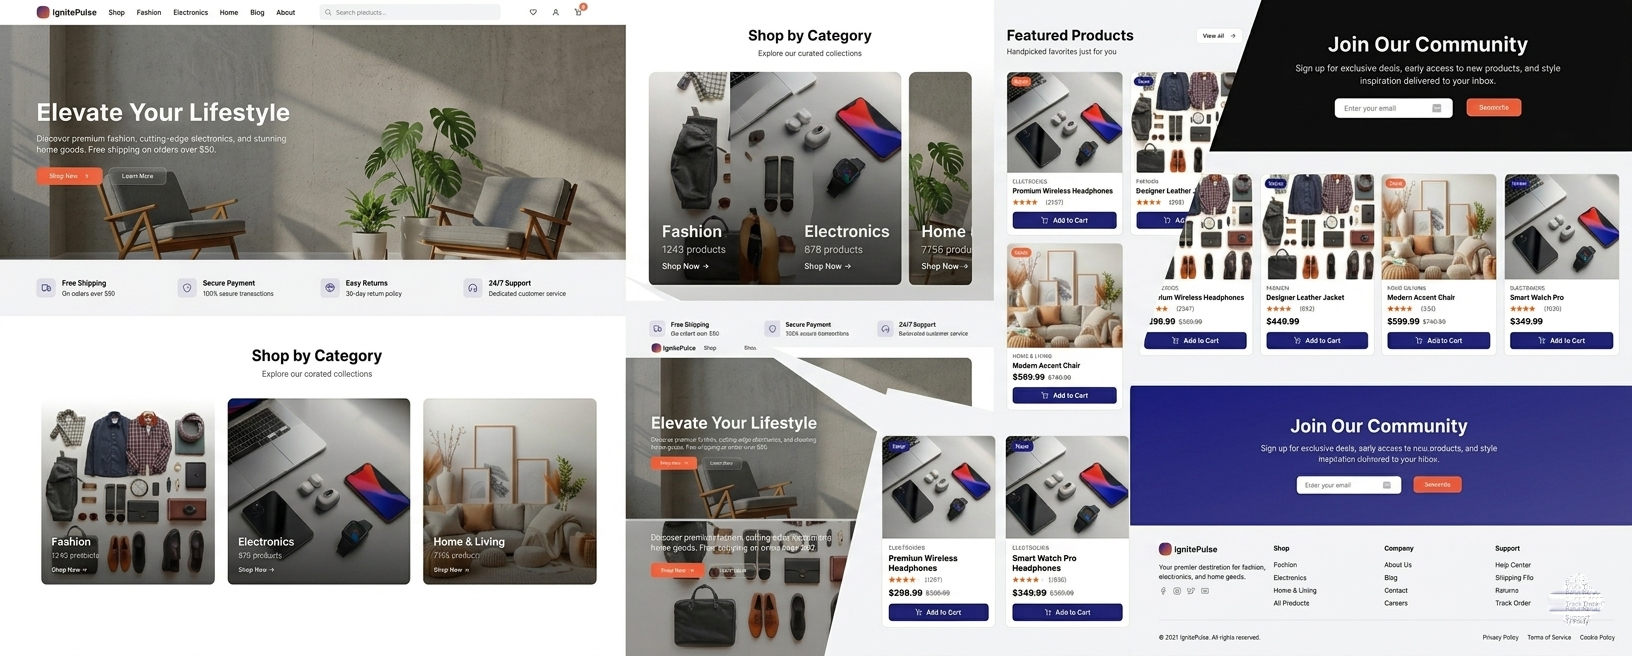Click the Easy Returns icon
Image resolution: width=1632 pixels, height=656 pixels.
pos(330,288)
